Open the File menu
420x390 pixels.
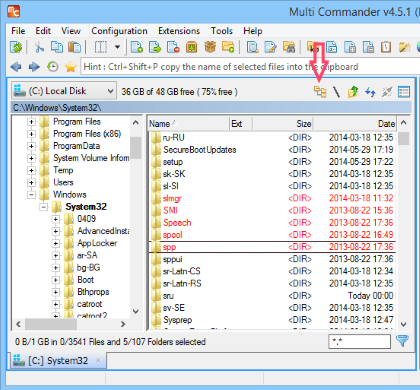[x=18, y=31]
